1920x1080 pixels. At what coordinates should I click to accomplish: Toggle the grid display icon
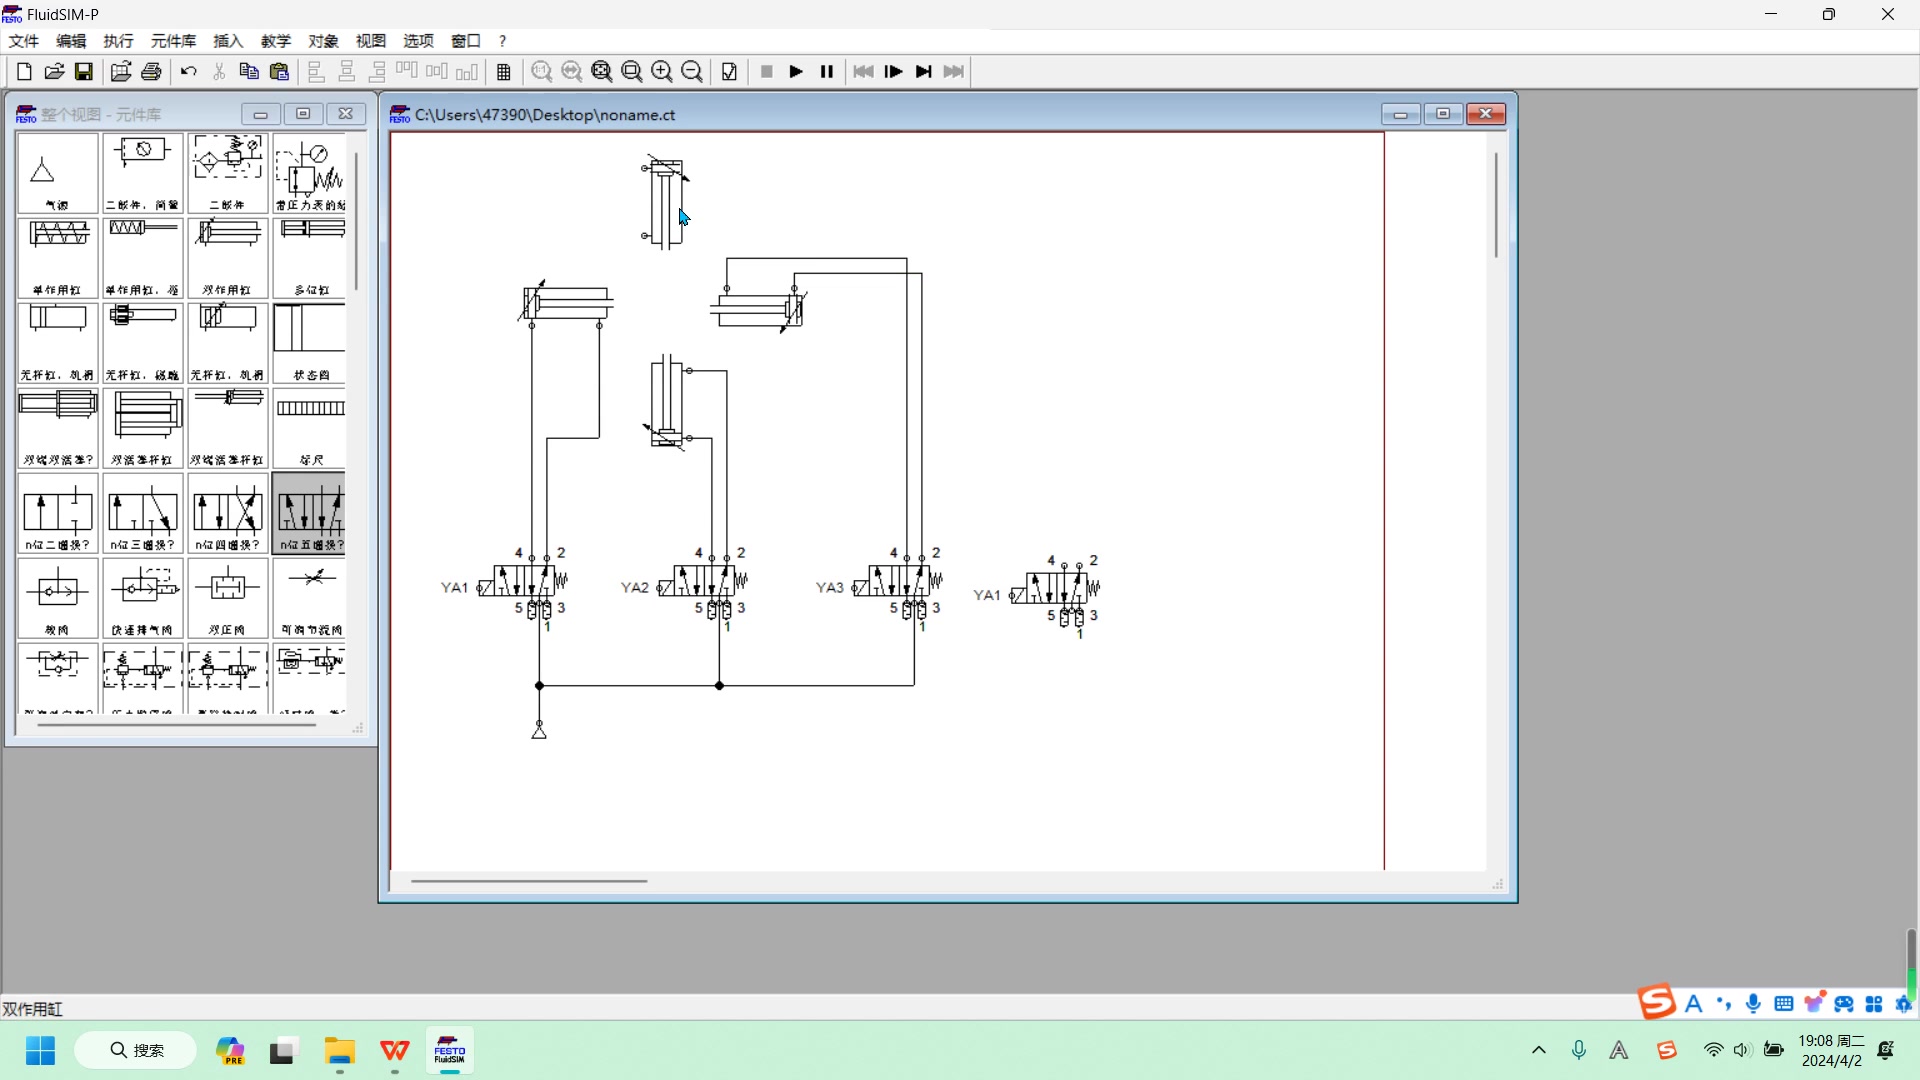point(504,72)
